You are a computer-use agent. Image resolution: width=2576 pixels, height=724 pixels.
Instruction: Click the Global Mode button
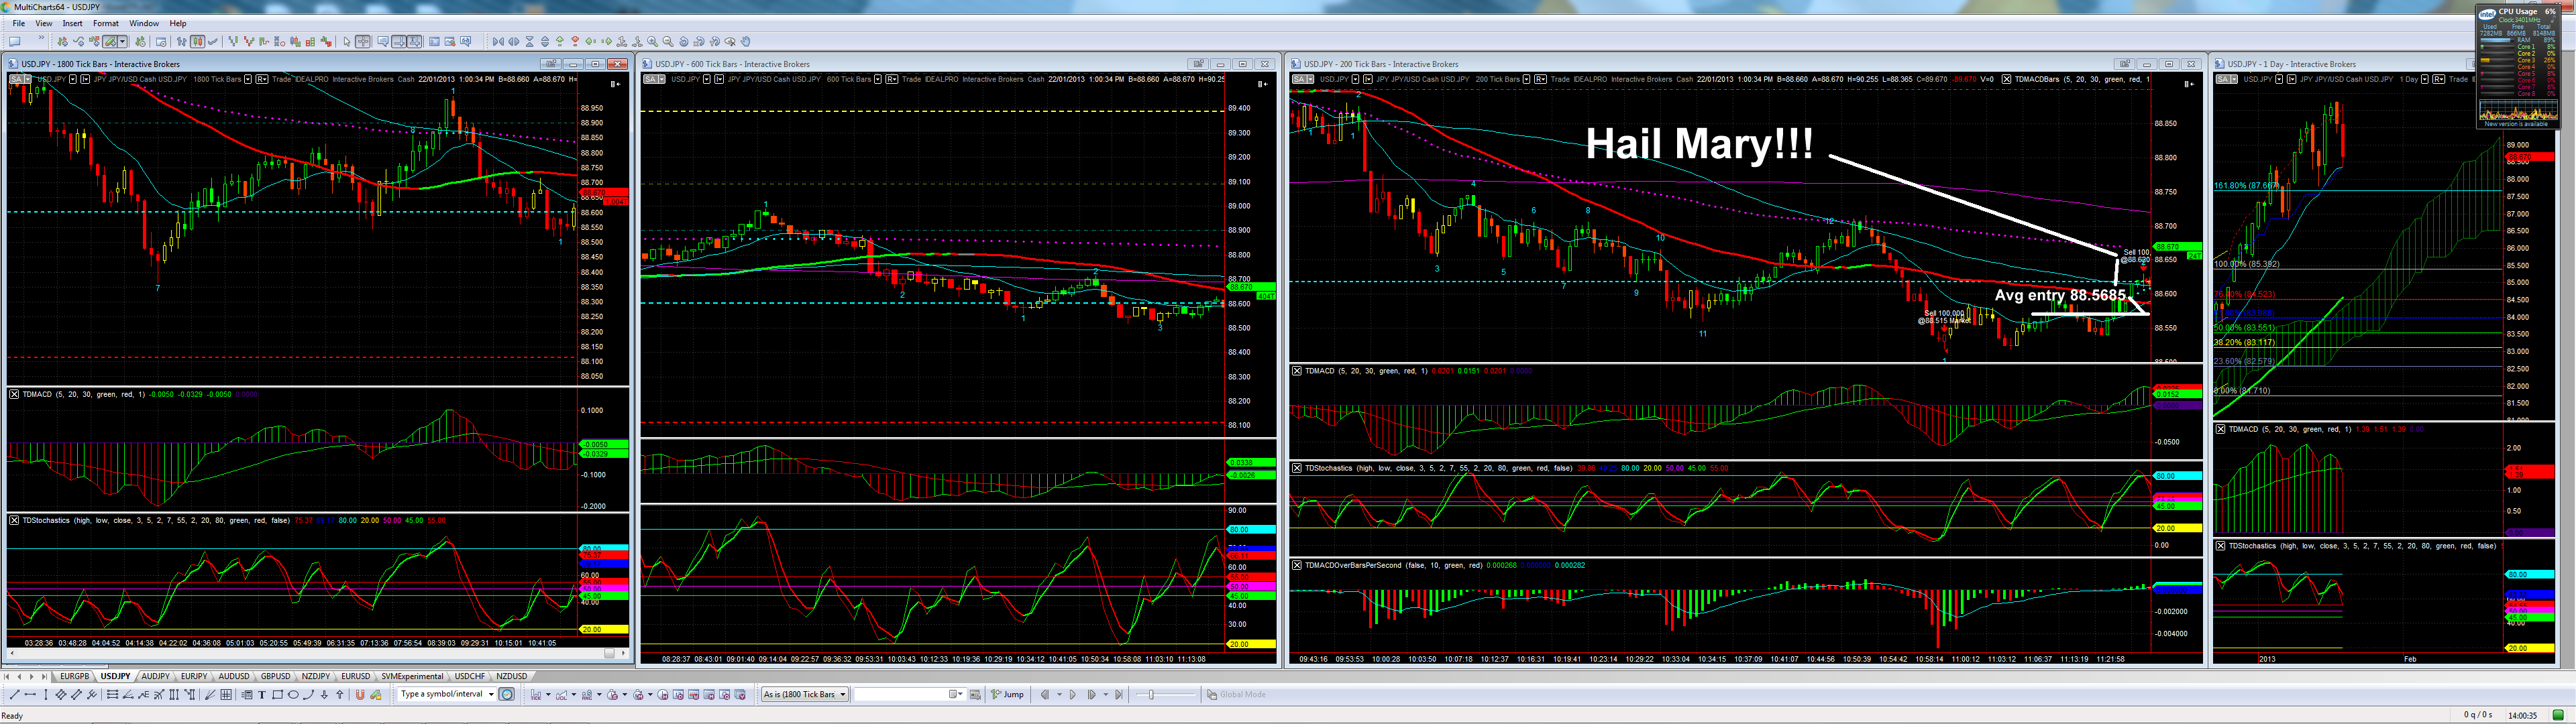click(1236, 695)
